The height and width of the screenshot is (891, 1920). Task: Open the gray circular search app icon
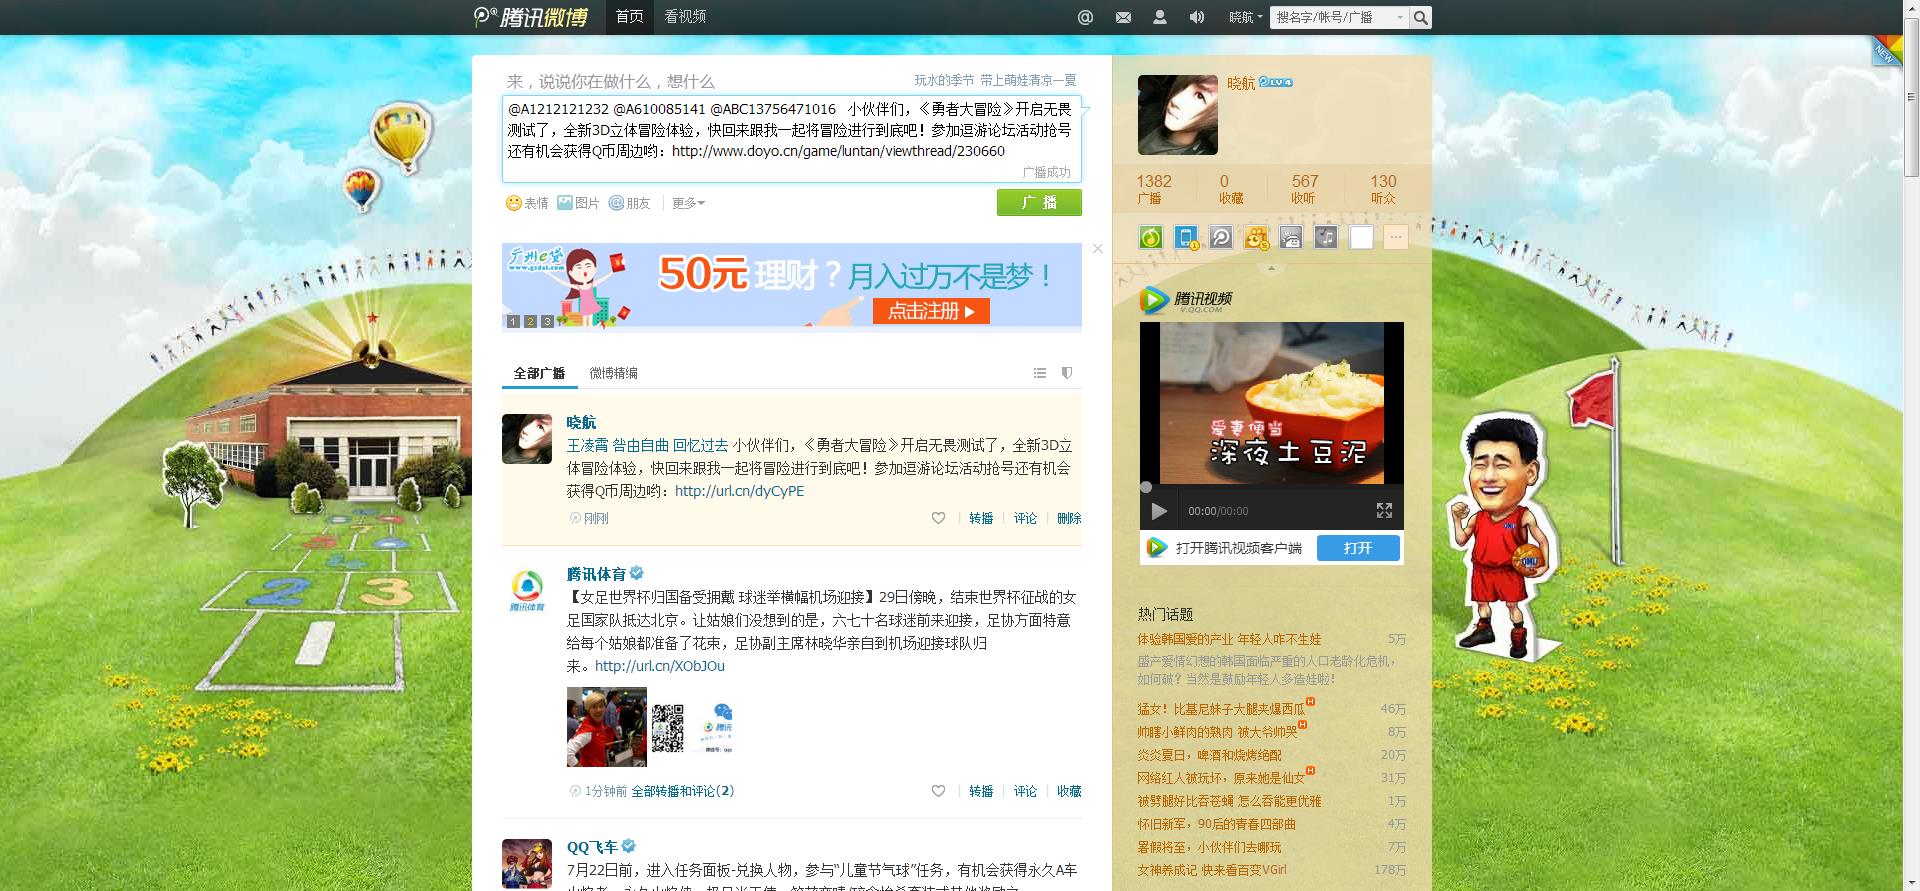(1221, 237)
